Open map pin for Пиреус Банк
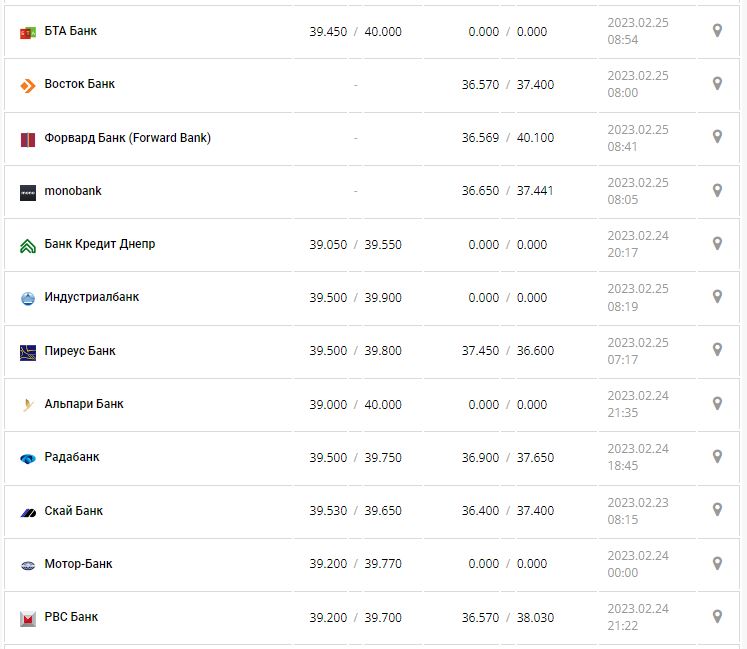Image resolution: width=747 pixels, height=649 pixels. tap(717, 350)
